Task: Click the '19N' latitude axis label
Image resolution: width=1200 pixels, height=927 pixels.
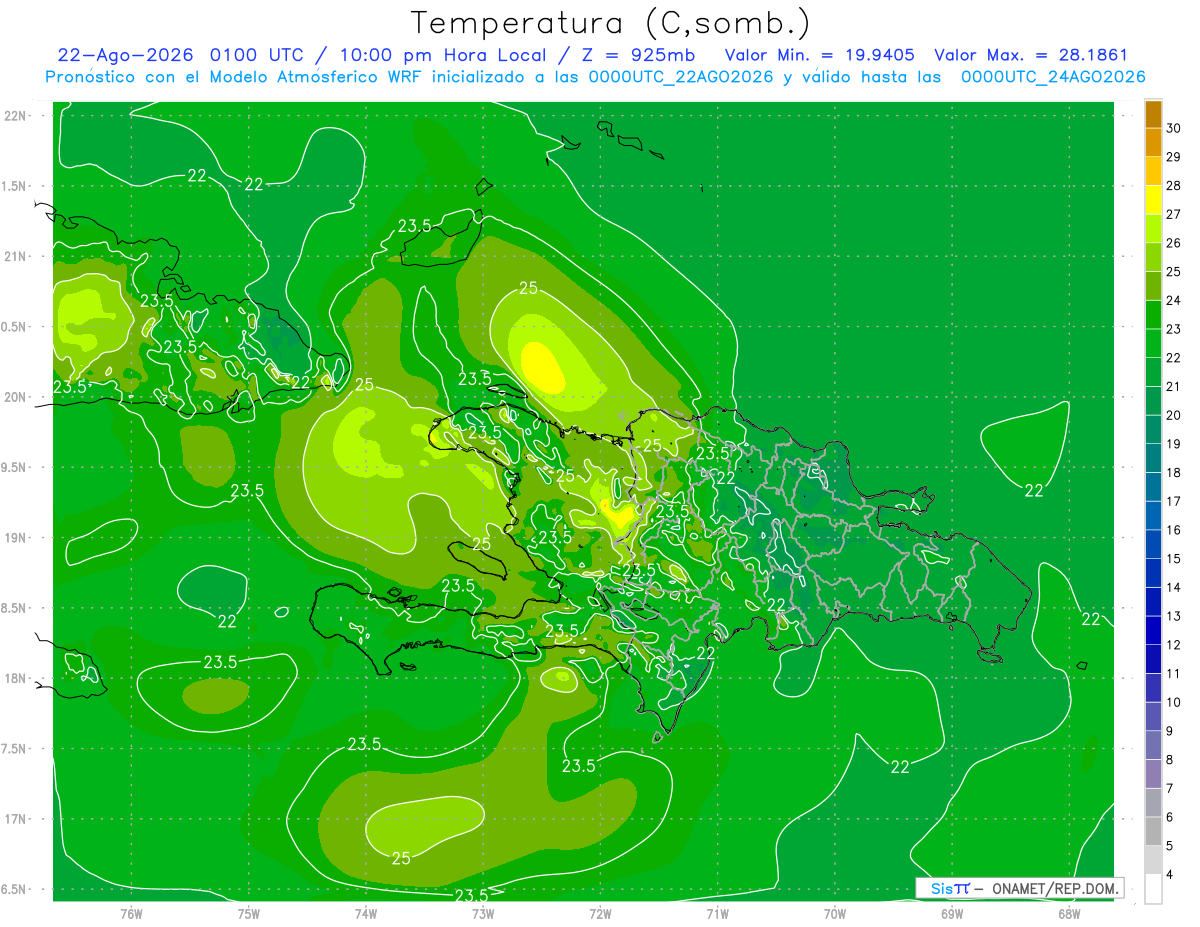Action: click(x=15, y=537)
